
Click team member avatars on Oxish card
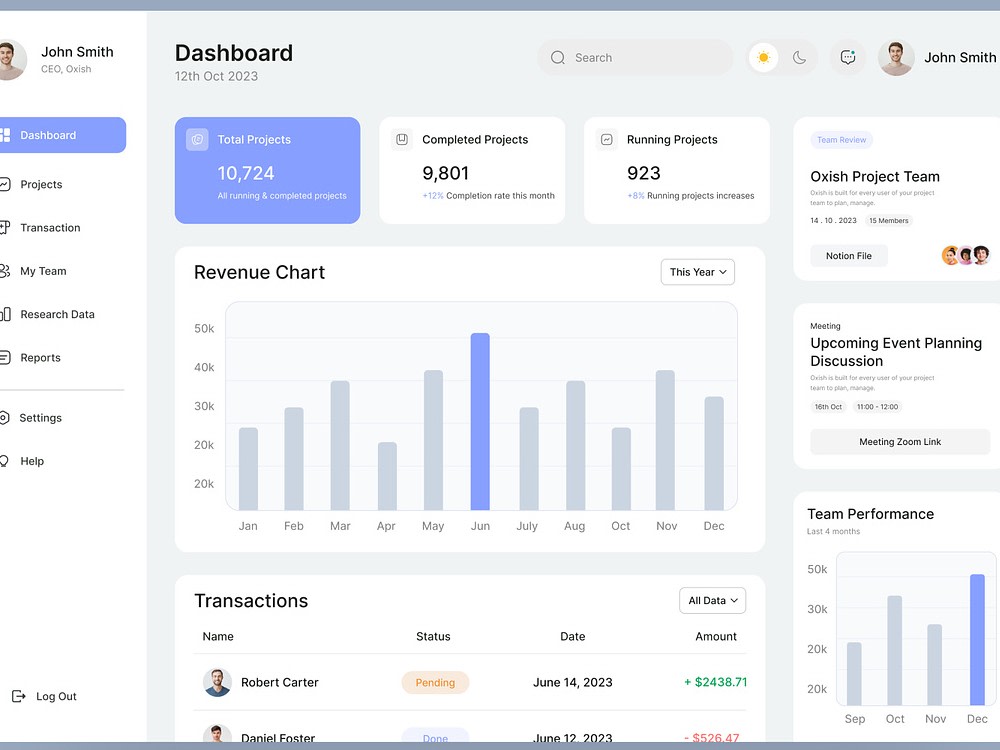tap(966, 255)
